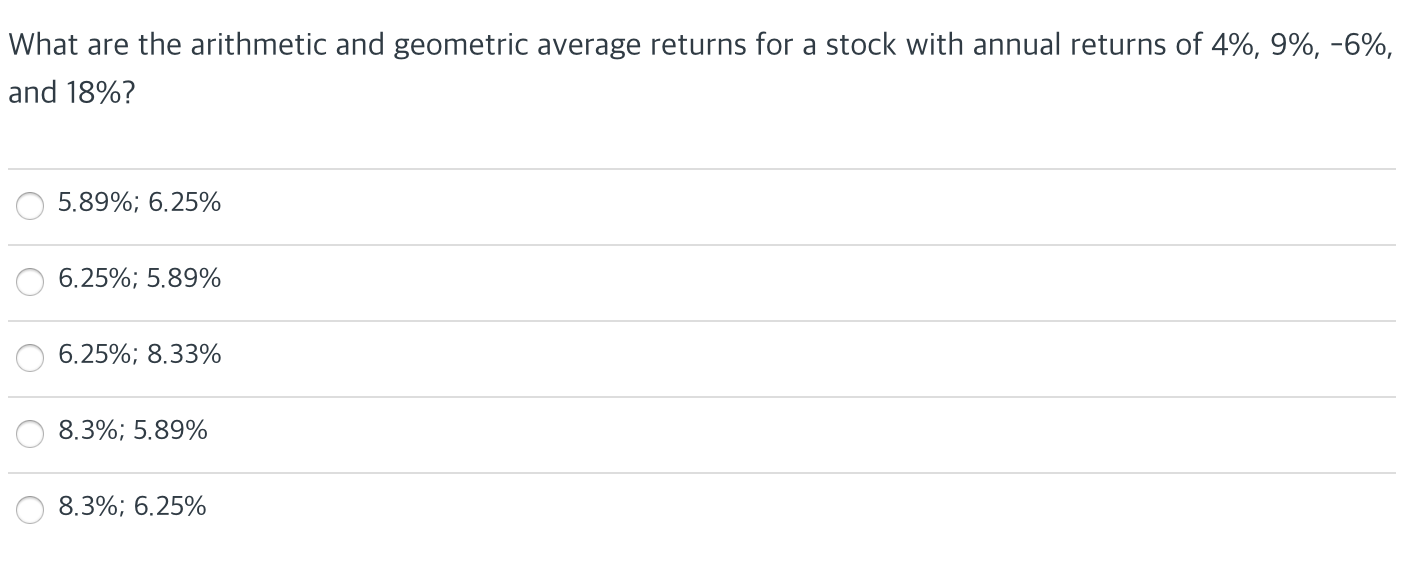Select the radio button for "6.25%; 8.33%"

pos(29,358)
